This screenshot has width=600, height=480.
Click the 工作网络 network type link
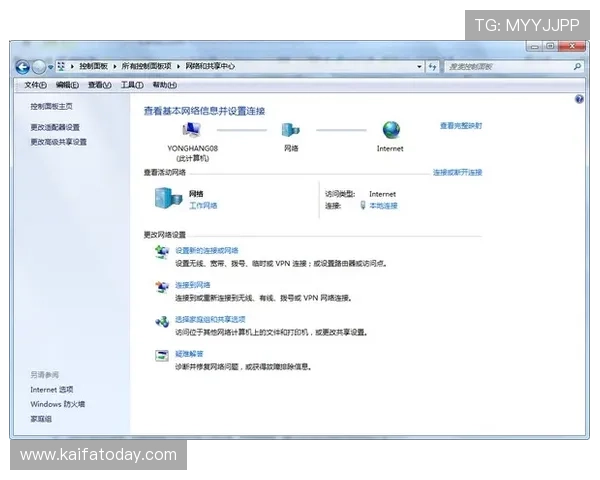pos(203,206)
